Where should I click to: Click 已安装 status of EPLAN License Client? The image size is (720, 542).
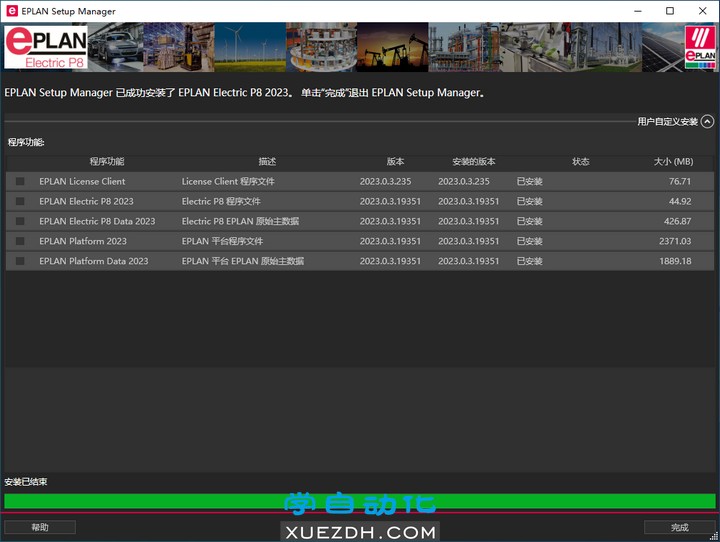(x=529, y=181)
